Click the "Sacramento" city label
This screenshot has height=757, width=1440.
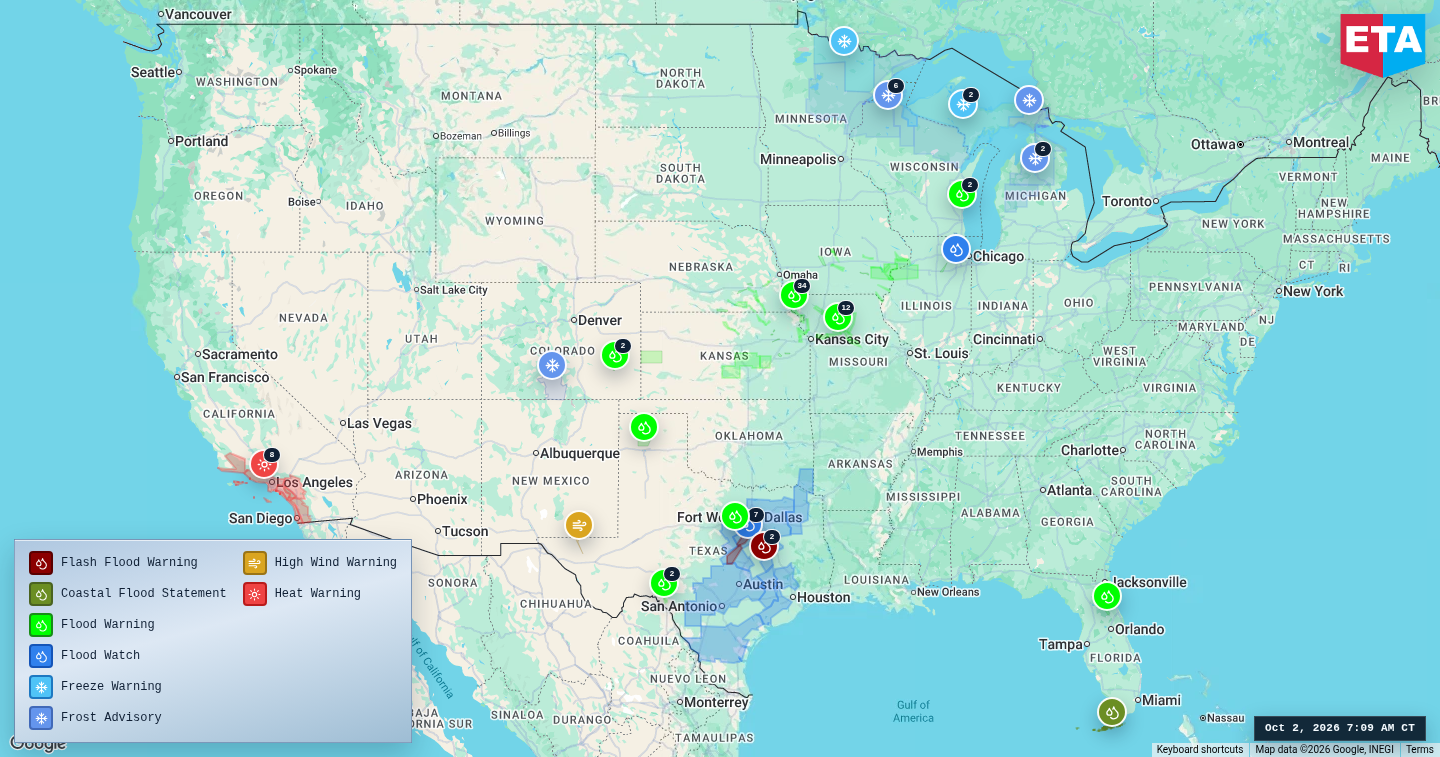point(240,354)
